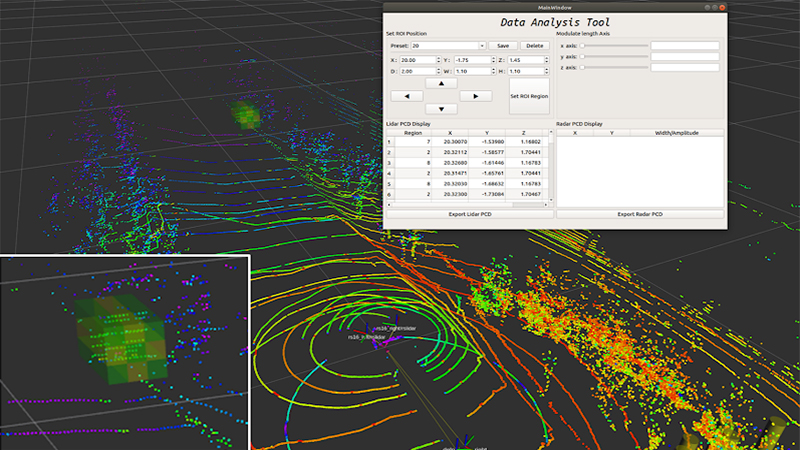Increase the W width spinbox value
The image size is (800, 450).
point(493,69)
